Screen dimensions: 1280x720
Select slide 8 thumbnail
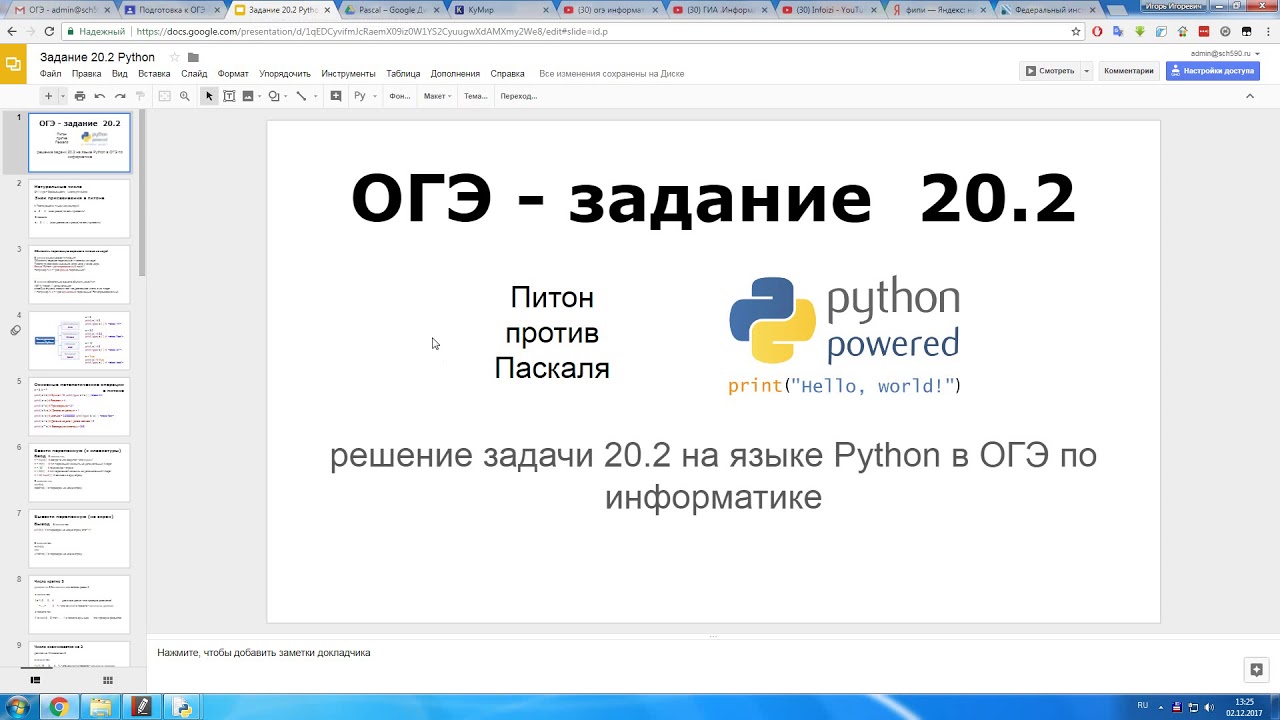[79, 605]
